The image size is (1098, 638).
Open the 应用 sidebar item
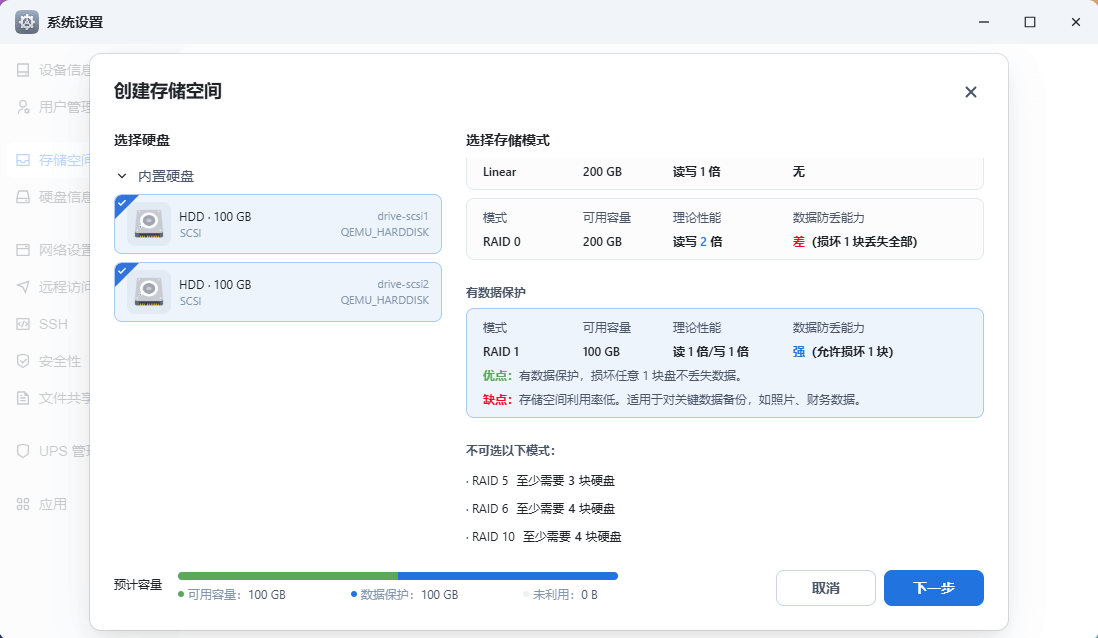point(52,504)
